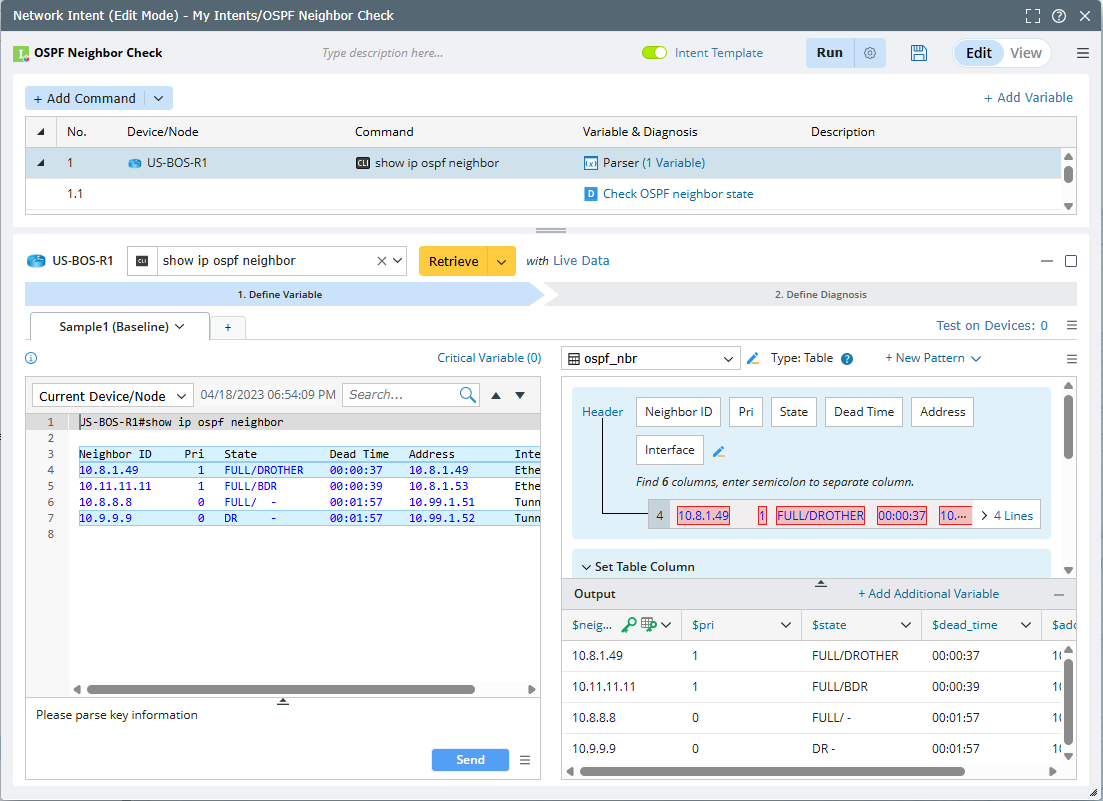Click the search magnifier icon
1103x801 pixels.
point(468,395)
